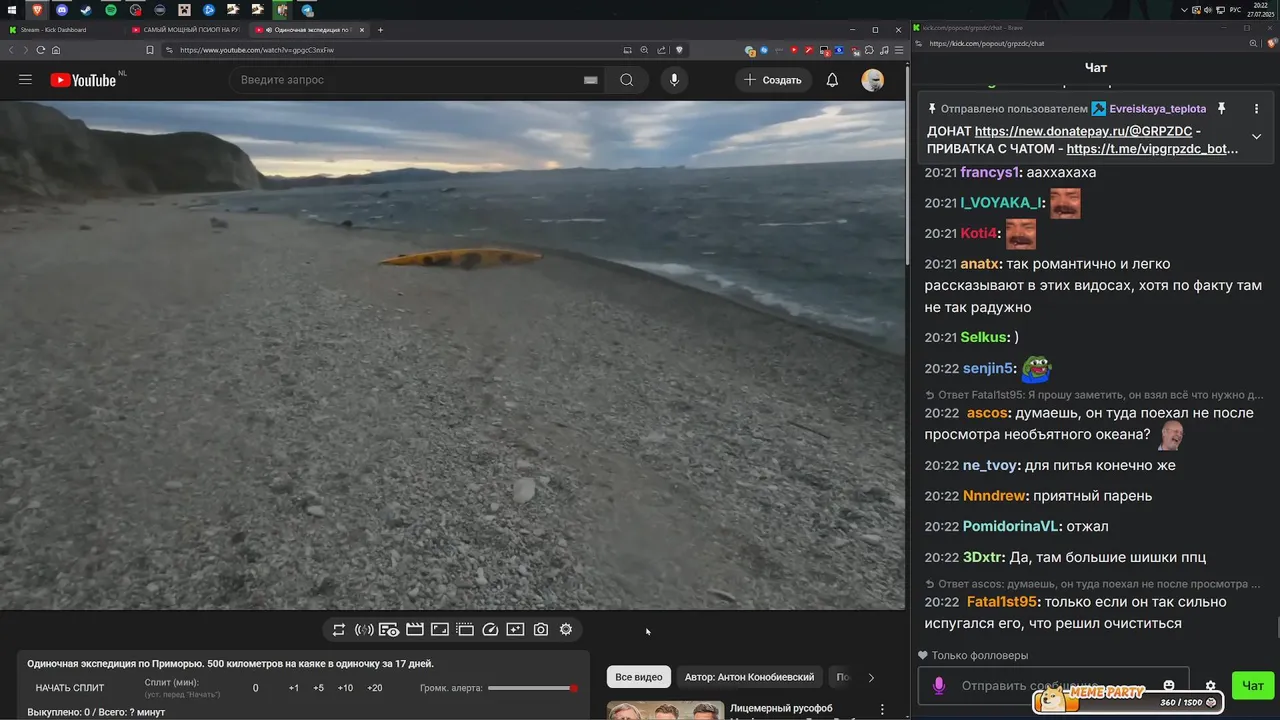
Task: Open chat settings gear icon
Action: [x=1211, y=686]
